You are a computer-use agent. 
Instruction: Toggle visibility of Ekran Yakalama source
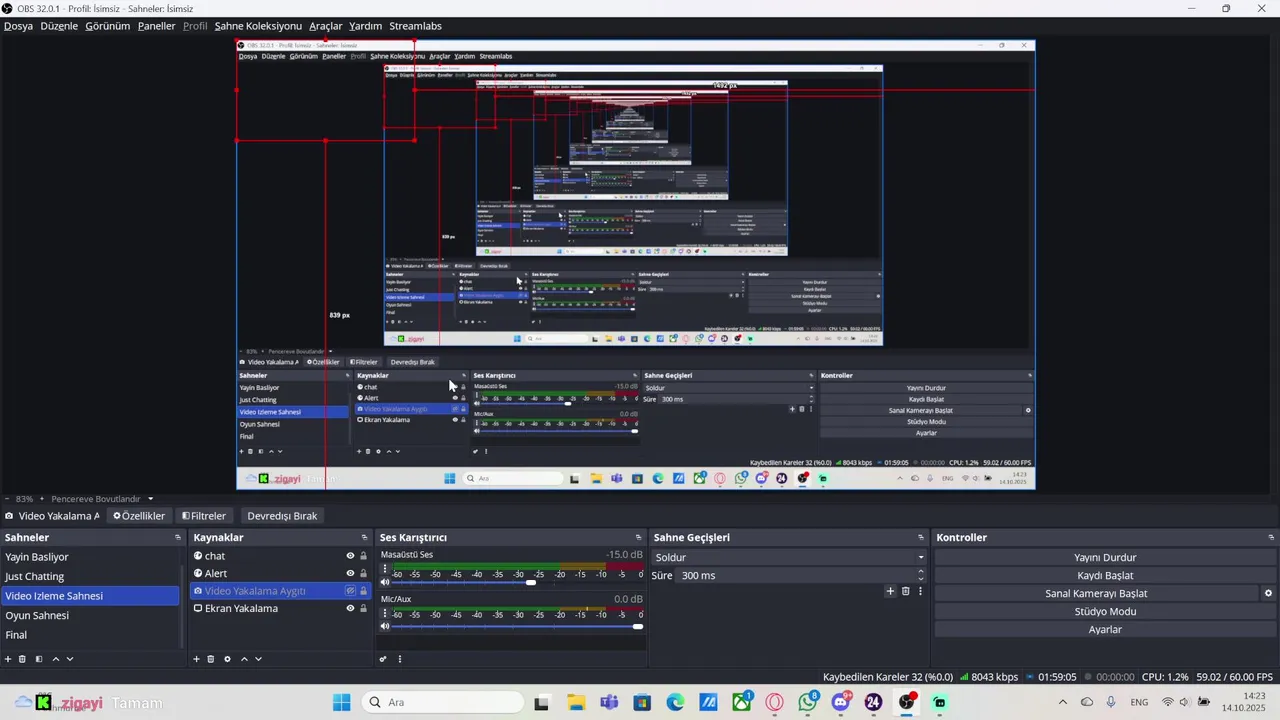(x=350, y=608)
